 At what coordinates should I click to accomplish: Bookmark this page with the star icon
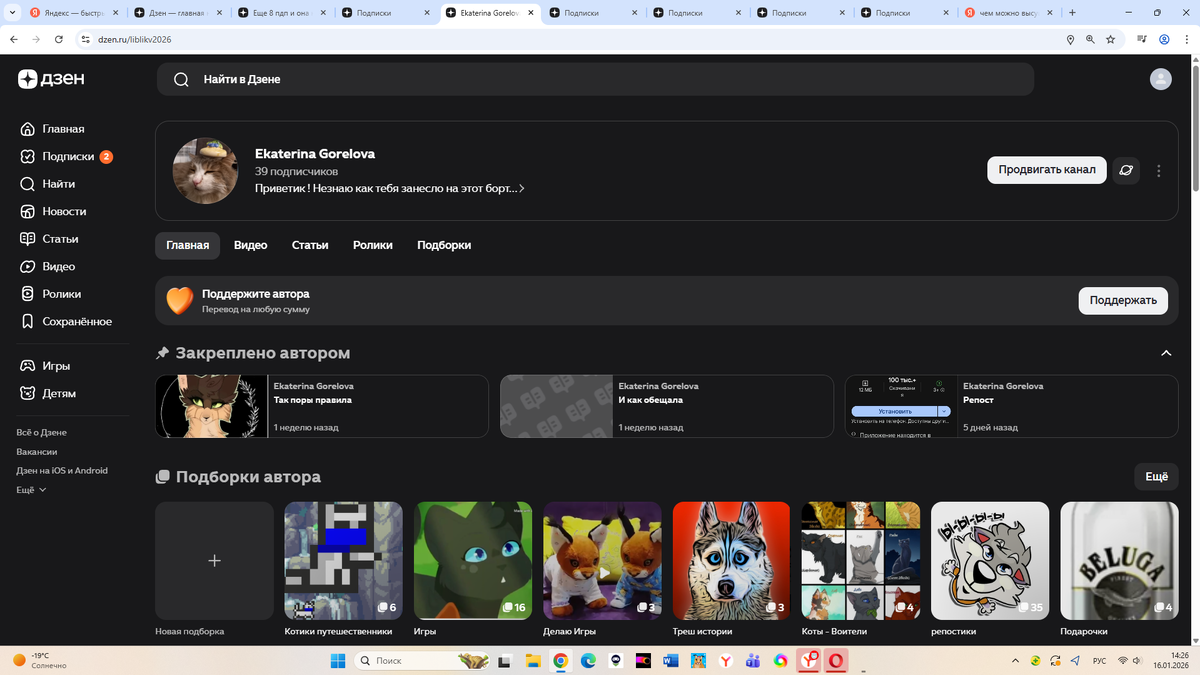[x=1110, y=39]
